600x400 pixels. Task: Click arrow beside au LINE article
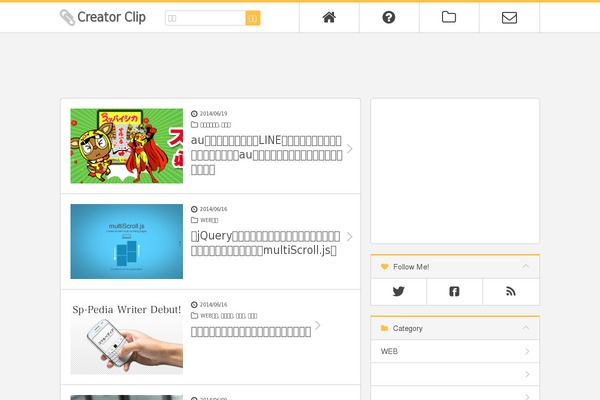[x=349, y=149]
